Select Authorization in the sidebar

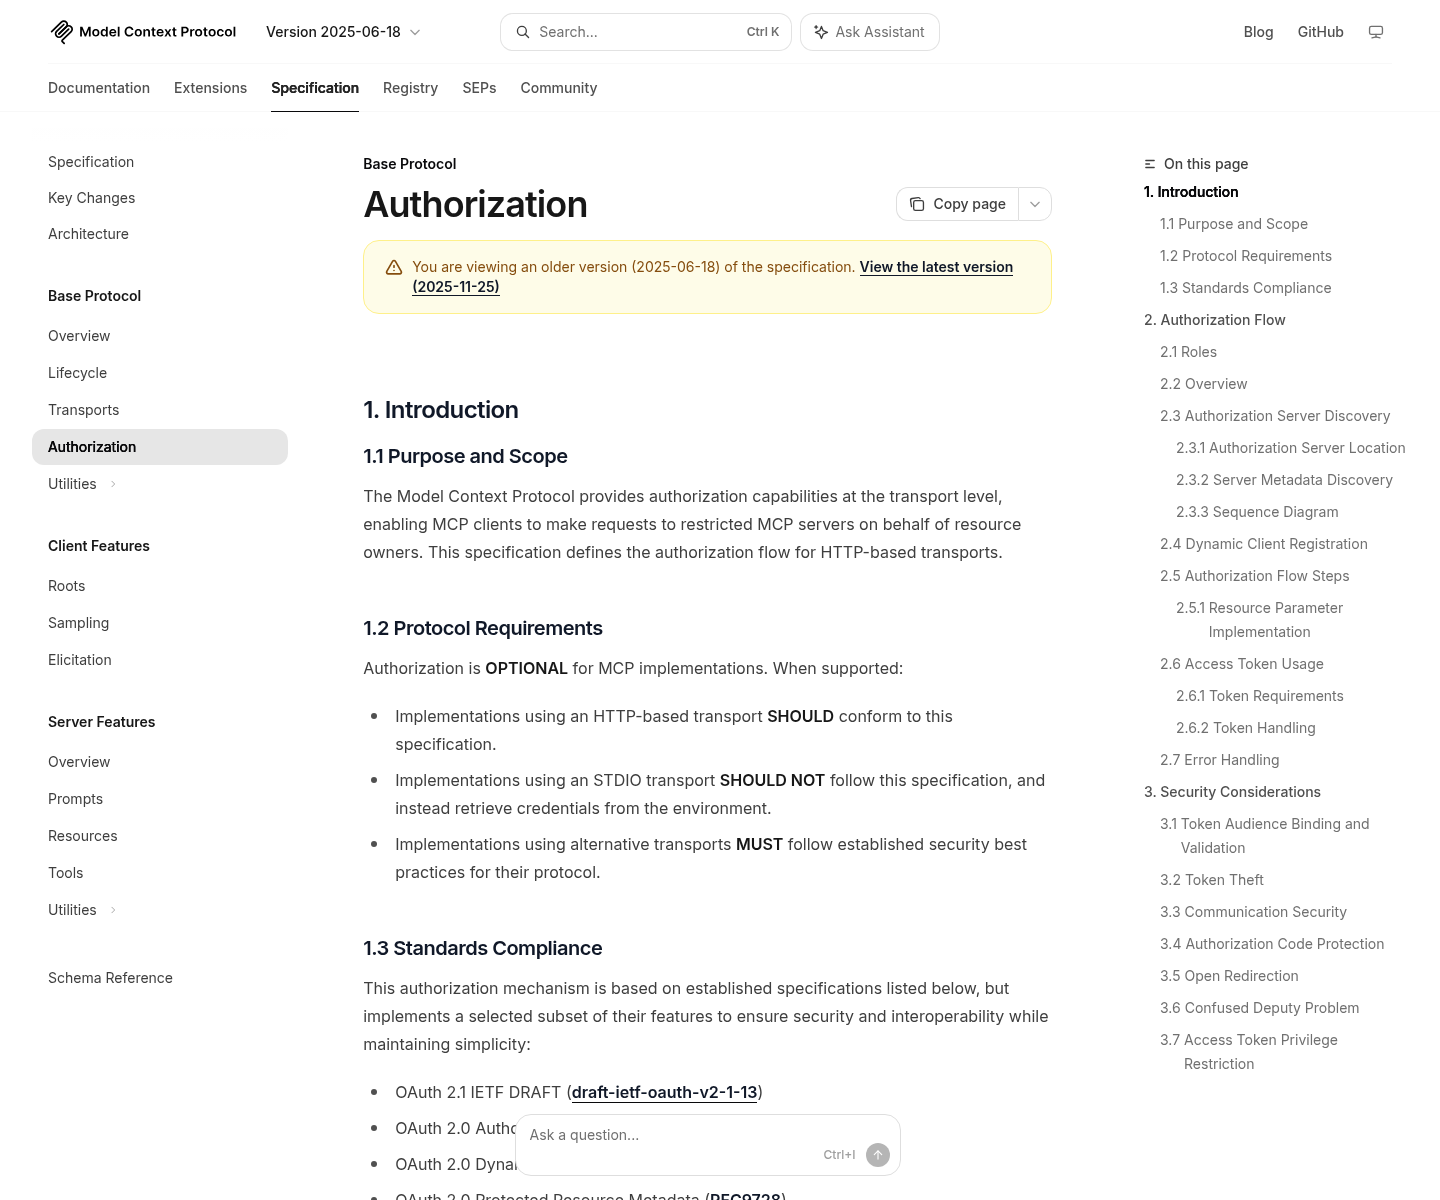[160, 447]
